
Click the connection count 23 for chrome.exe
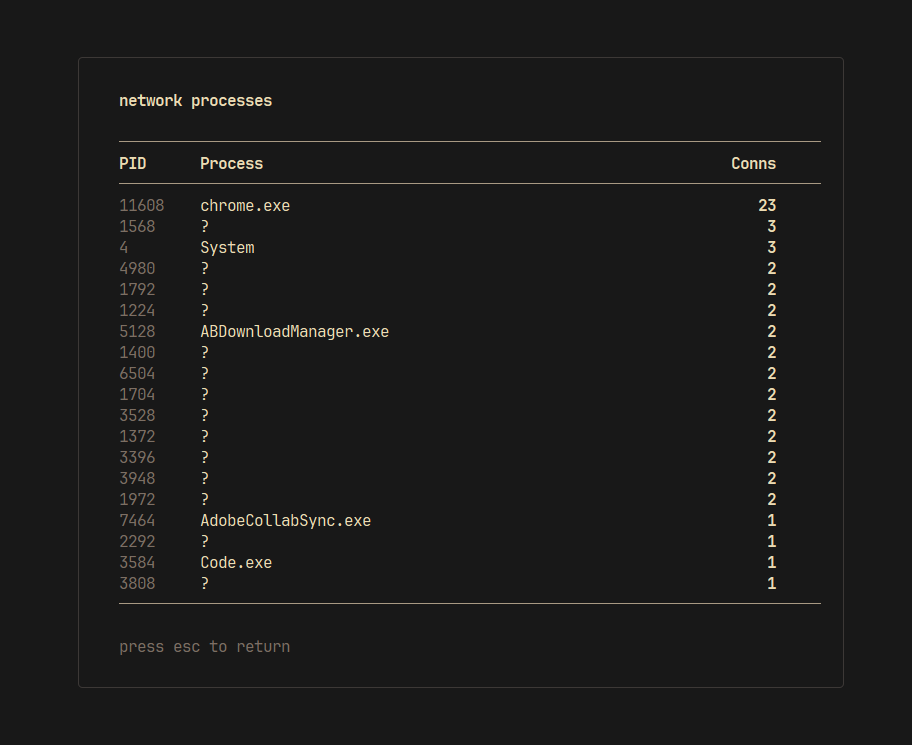click(767, 206)
